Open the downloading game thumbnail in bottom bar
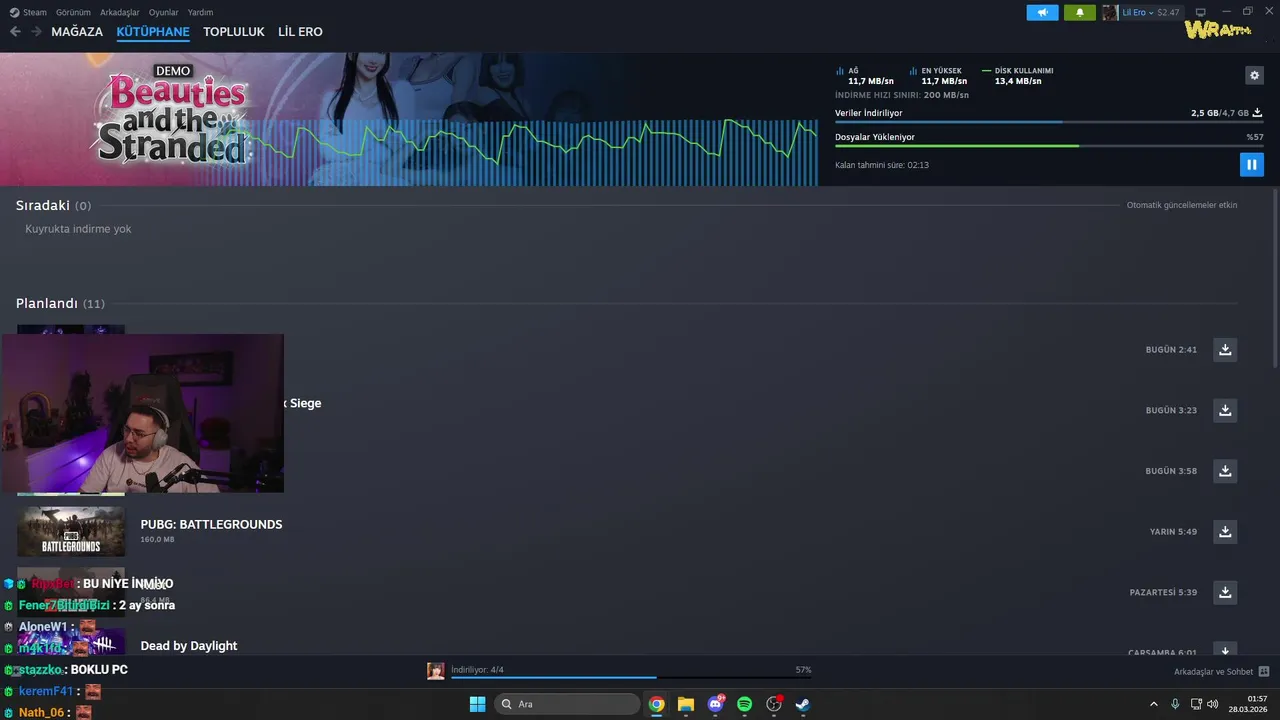This screenshot has height=720, width=1280. tap(436, 671)
